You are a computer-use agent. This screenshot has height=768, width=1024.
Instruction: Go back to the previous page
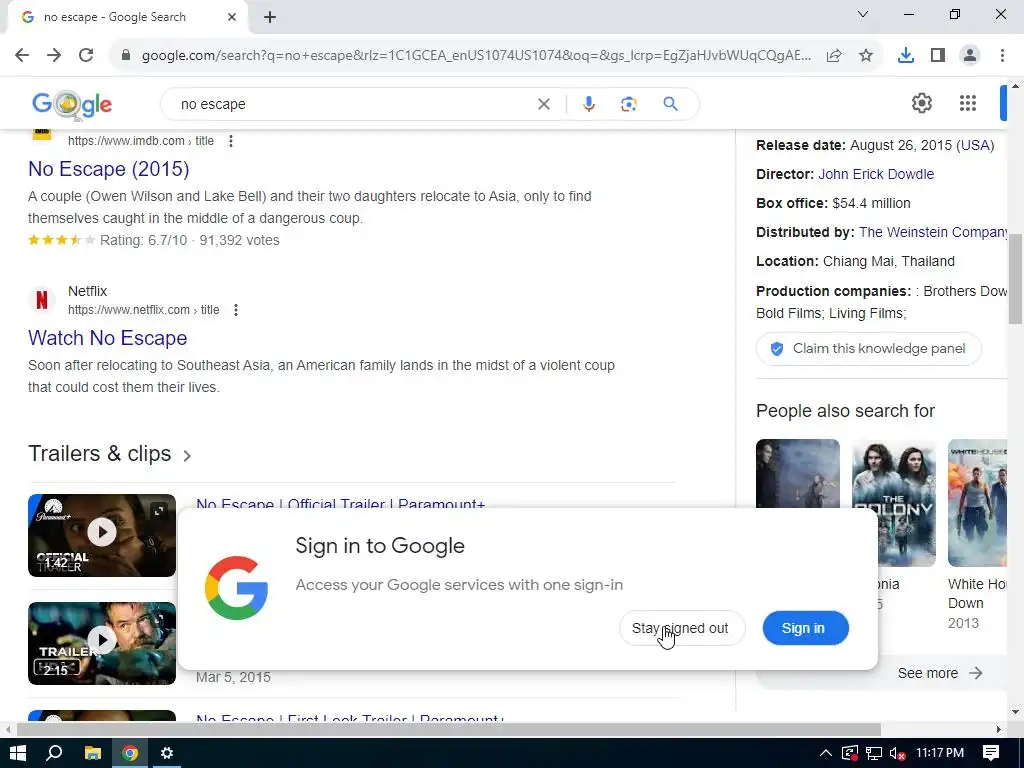(x=22, y=56)
